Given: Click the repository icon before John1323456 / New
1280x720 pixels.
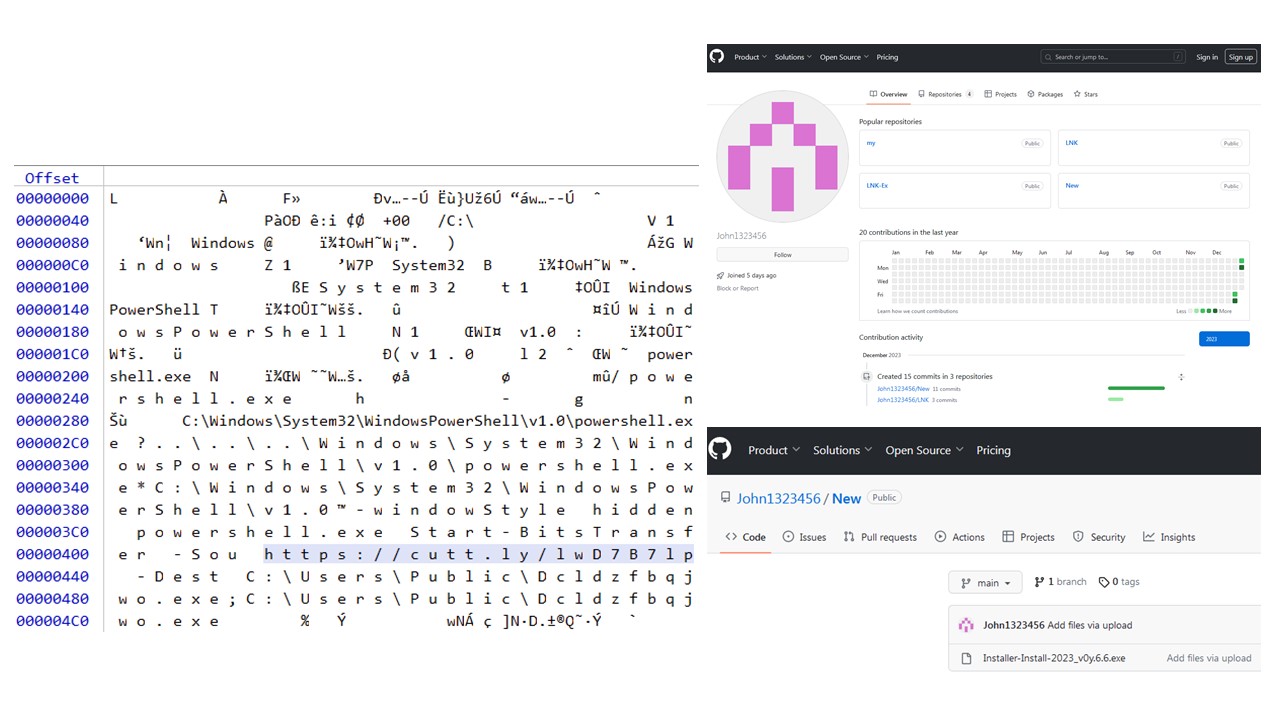Looking at the screenshot, I should [x=726, y=498].
